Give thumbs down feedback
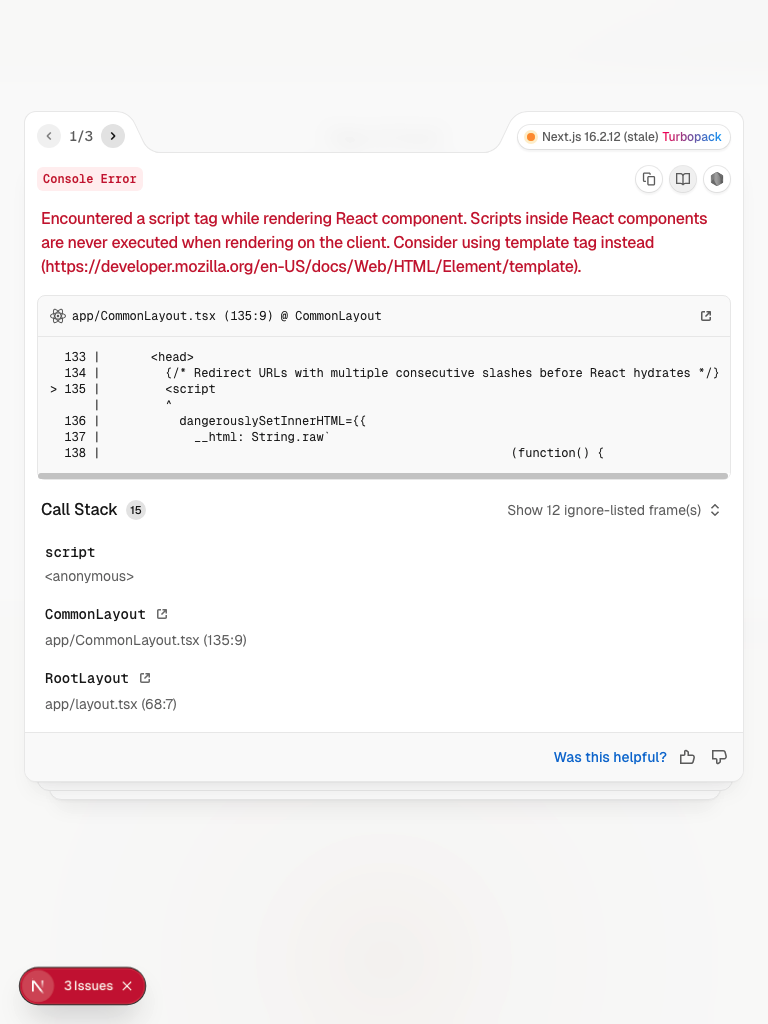The image size is (768, 1024). [x=719, y=757]
